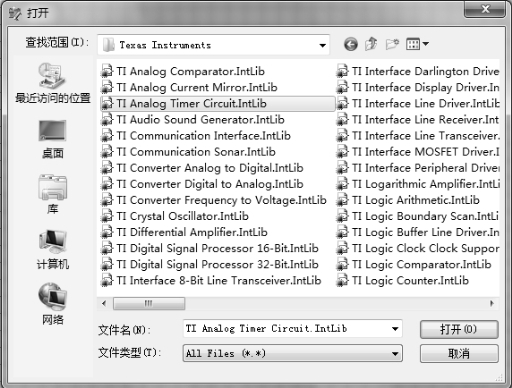Image resolution: width=512 pixels, height=388 pixels.
Task: Click the back navigation arrow icon
Action: click(351, 44)
